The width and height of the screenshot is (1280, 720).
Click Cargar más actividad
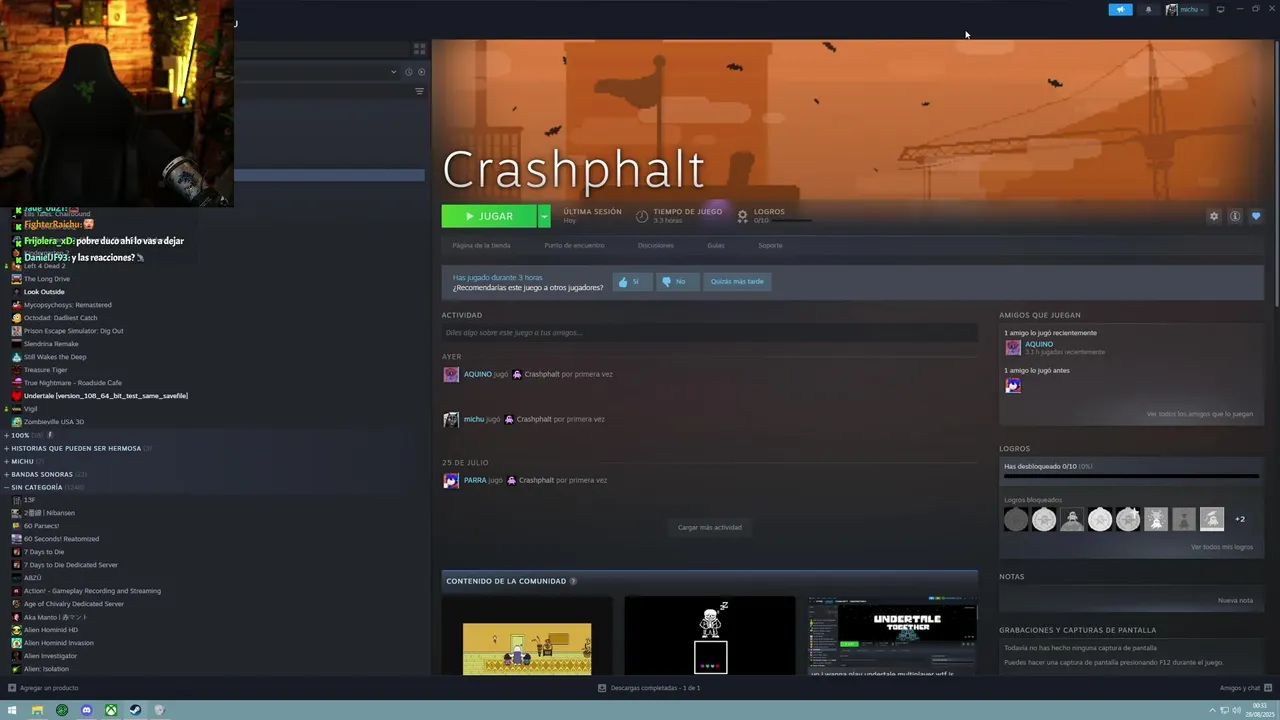710,527
